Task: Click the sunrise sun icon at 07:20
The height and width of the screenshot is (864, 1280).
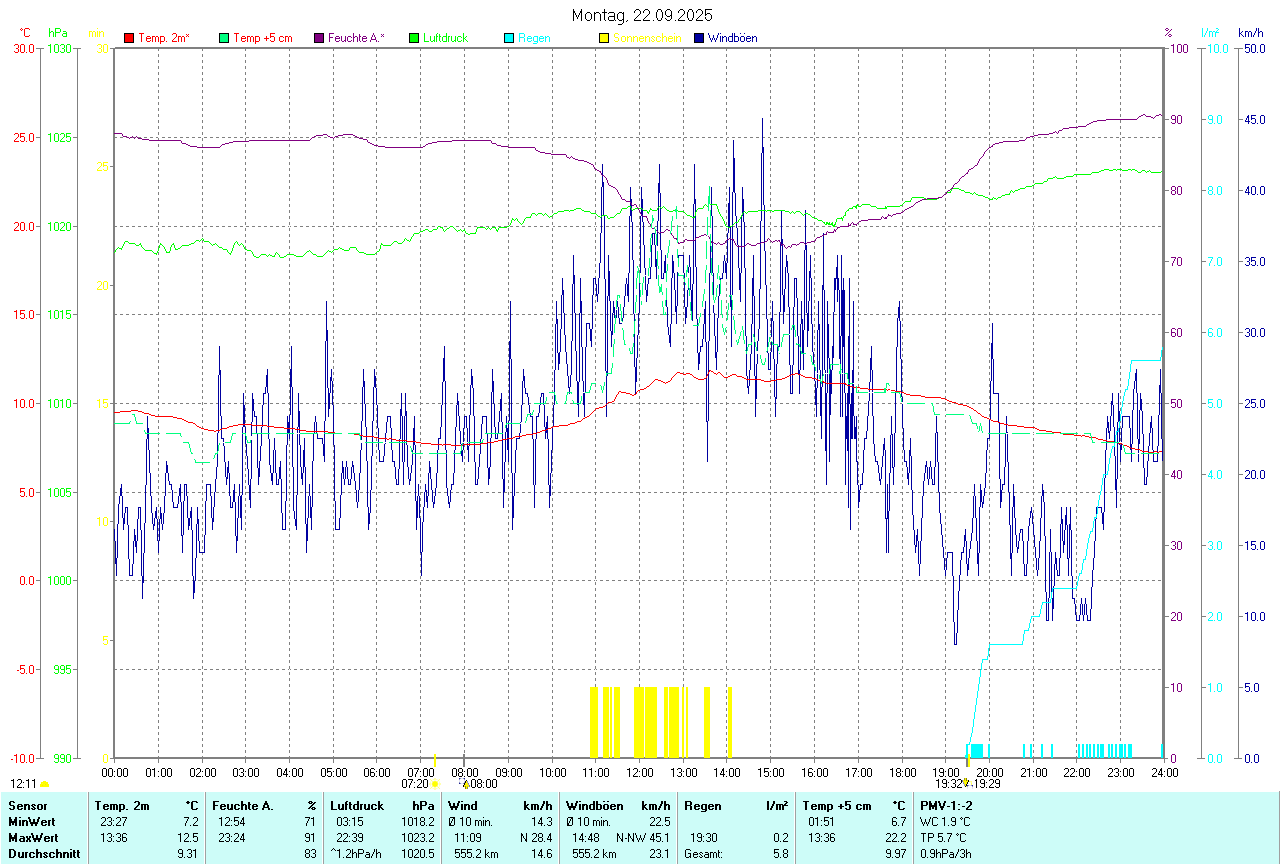Action: [435, 784]
